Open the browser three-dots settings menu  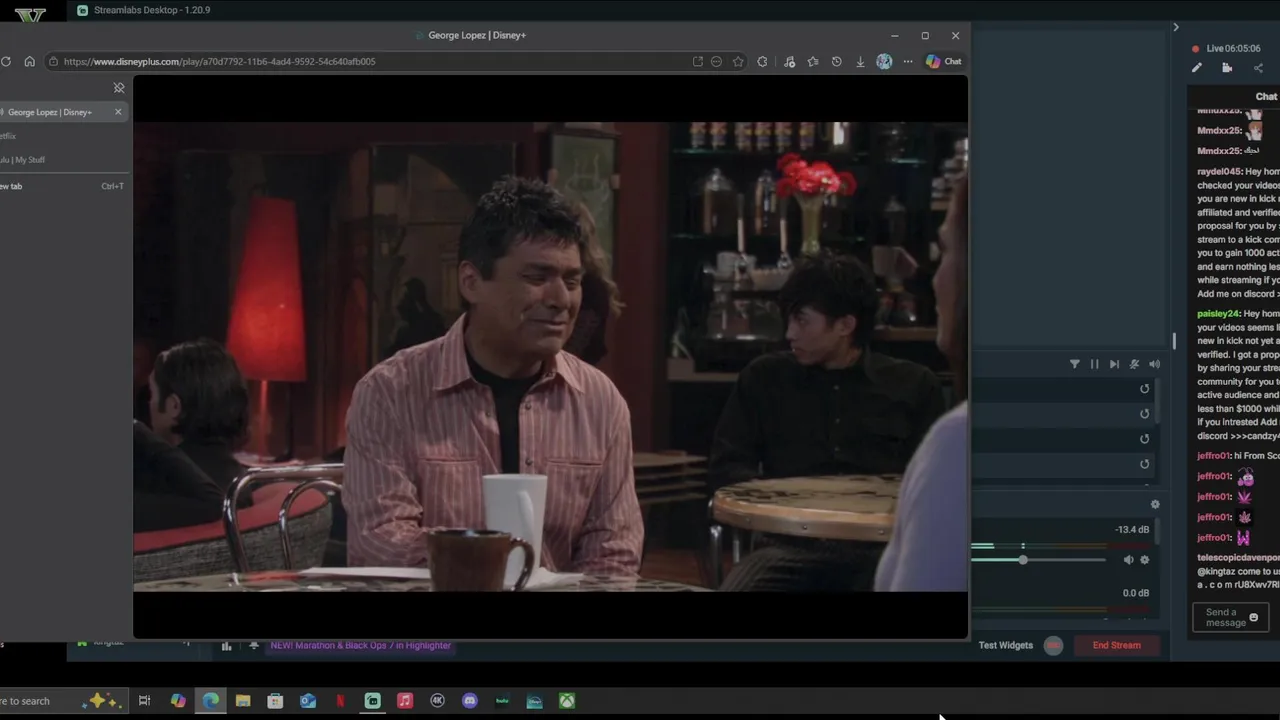pyautogui.click(x=908, y=61)
